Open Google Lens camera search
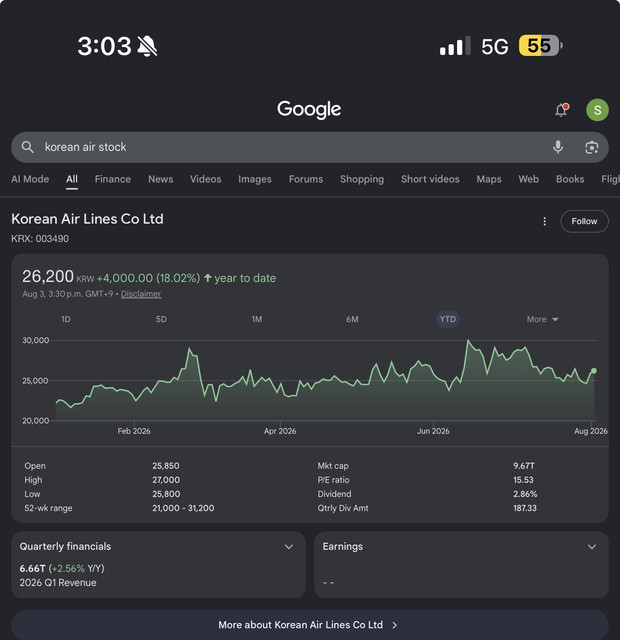This screenshot has width=620, height=640. [591, 147]
